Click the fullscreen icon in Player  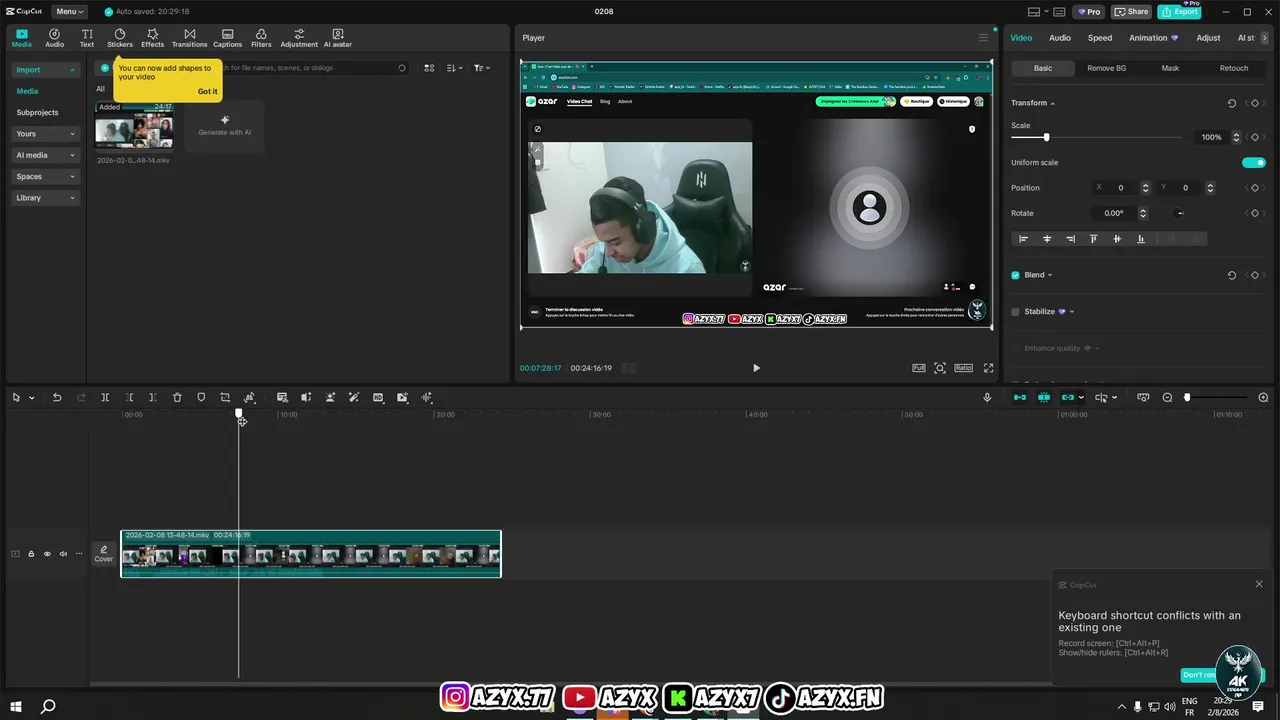point(989,368)
